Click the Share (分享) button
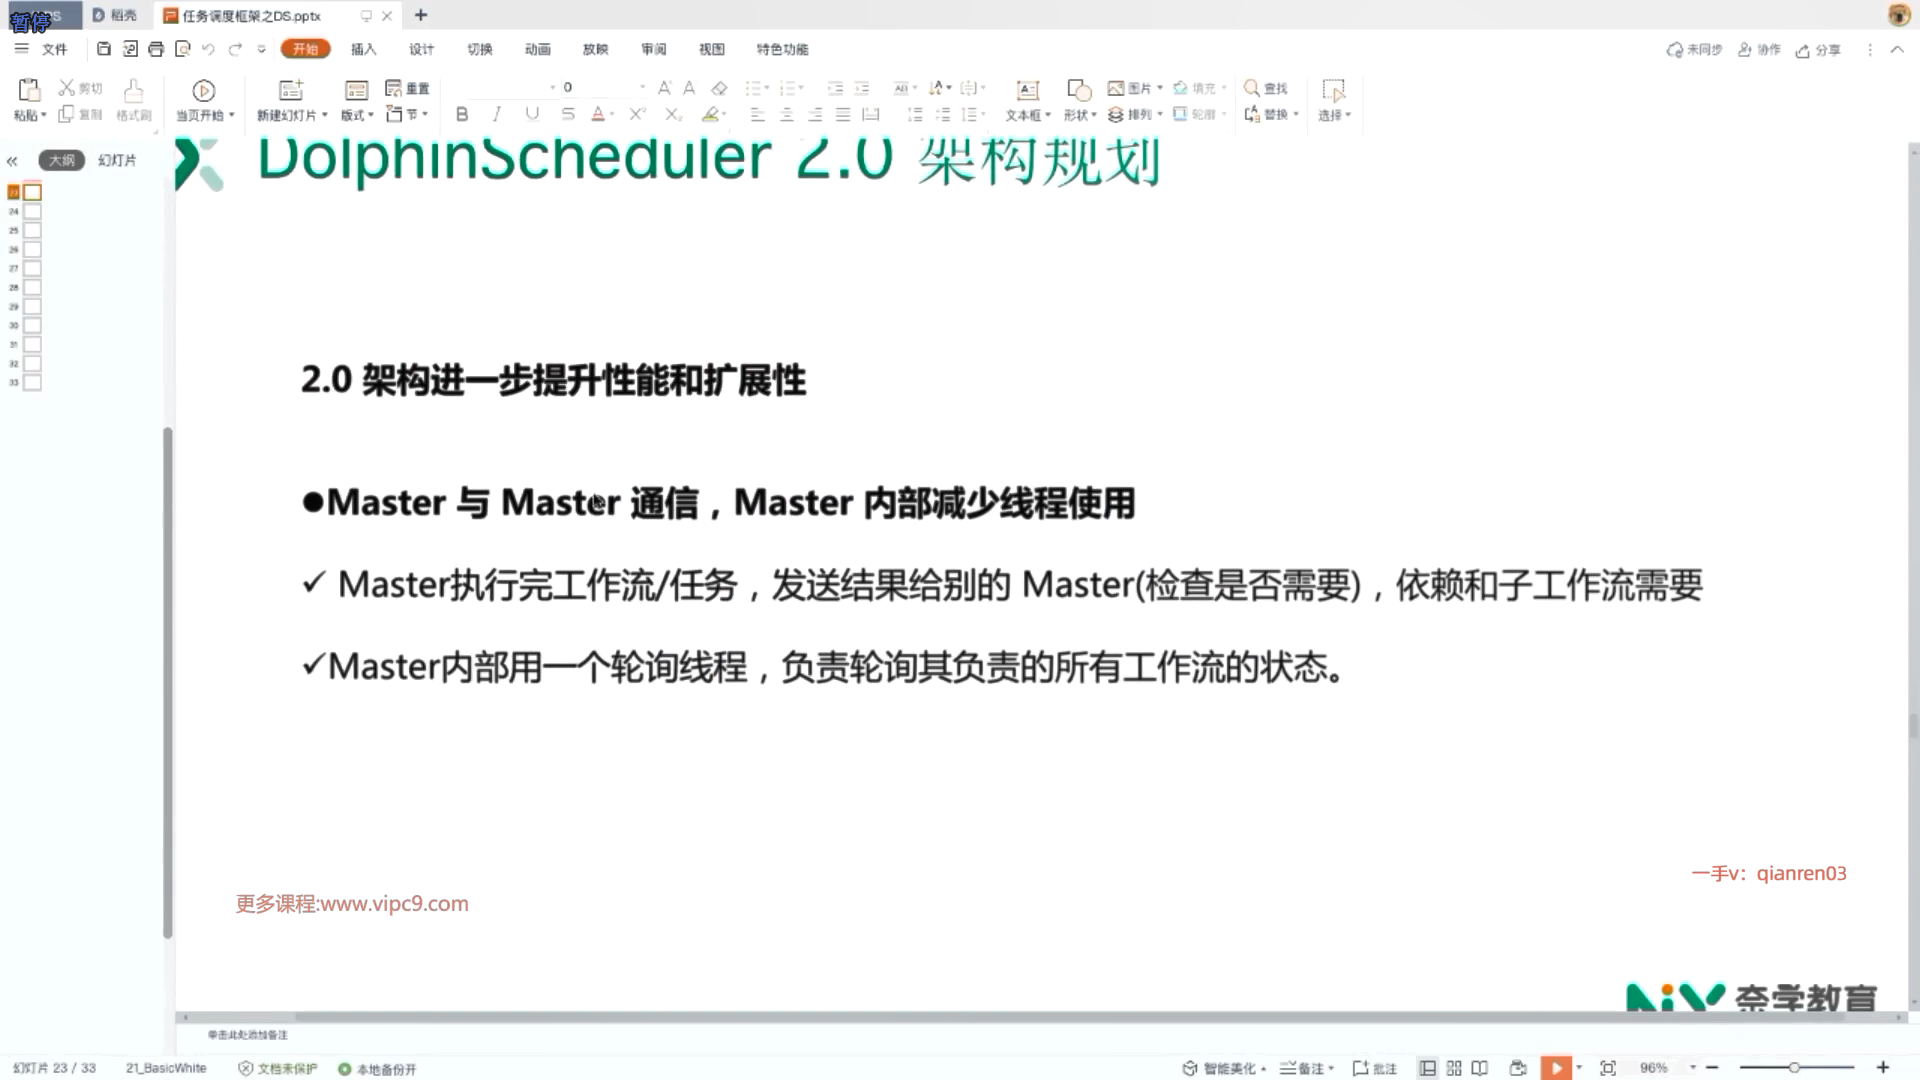 [1818, 50]
